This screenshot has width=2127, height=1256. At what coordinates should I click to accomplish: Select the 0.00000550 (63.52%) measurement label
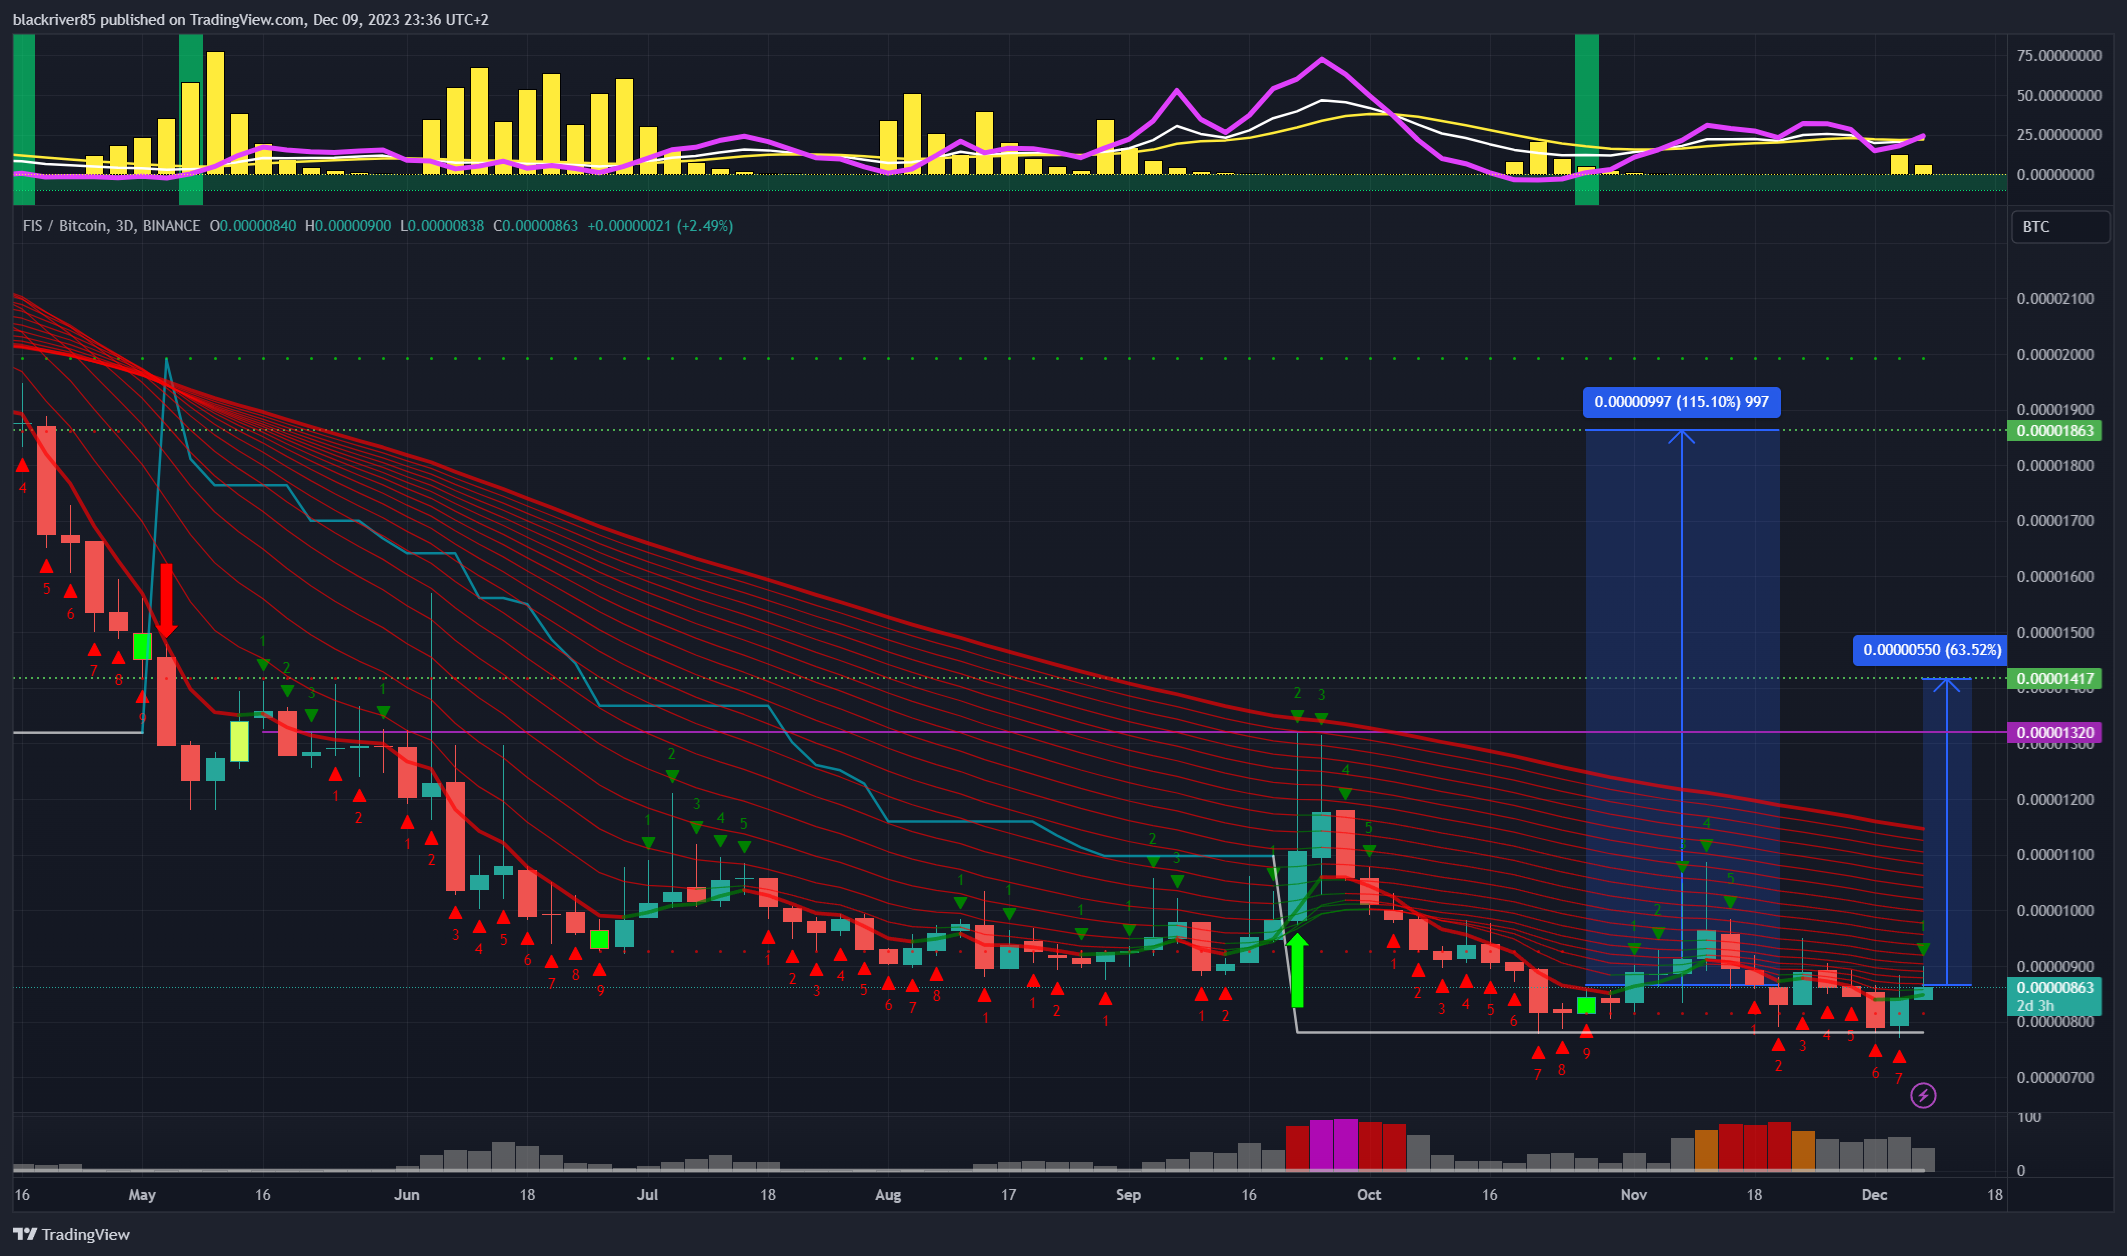click(1932, 650)
